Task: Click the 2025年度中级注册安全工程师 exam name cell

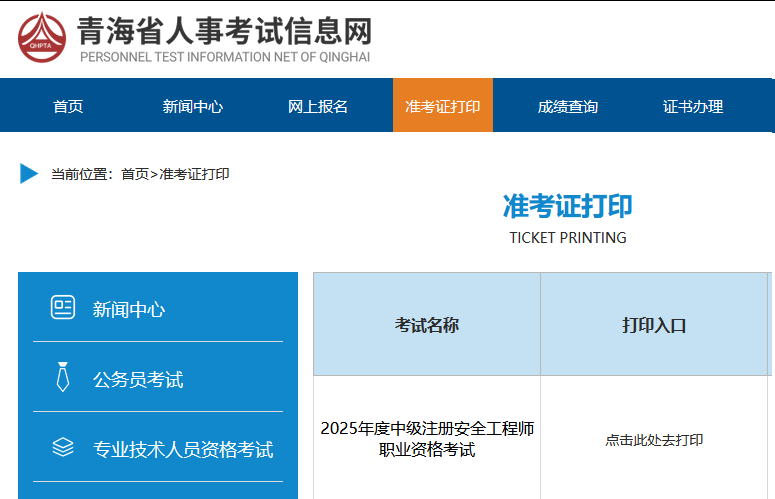Action: (x=427, y=439)
